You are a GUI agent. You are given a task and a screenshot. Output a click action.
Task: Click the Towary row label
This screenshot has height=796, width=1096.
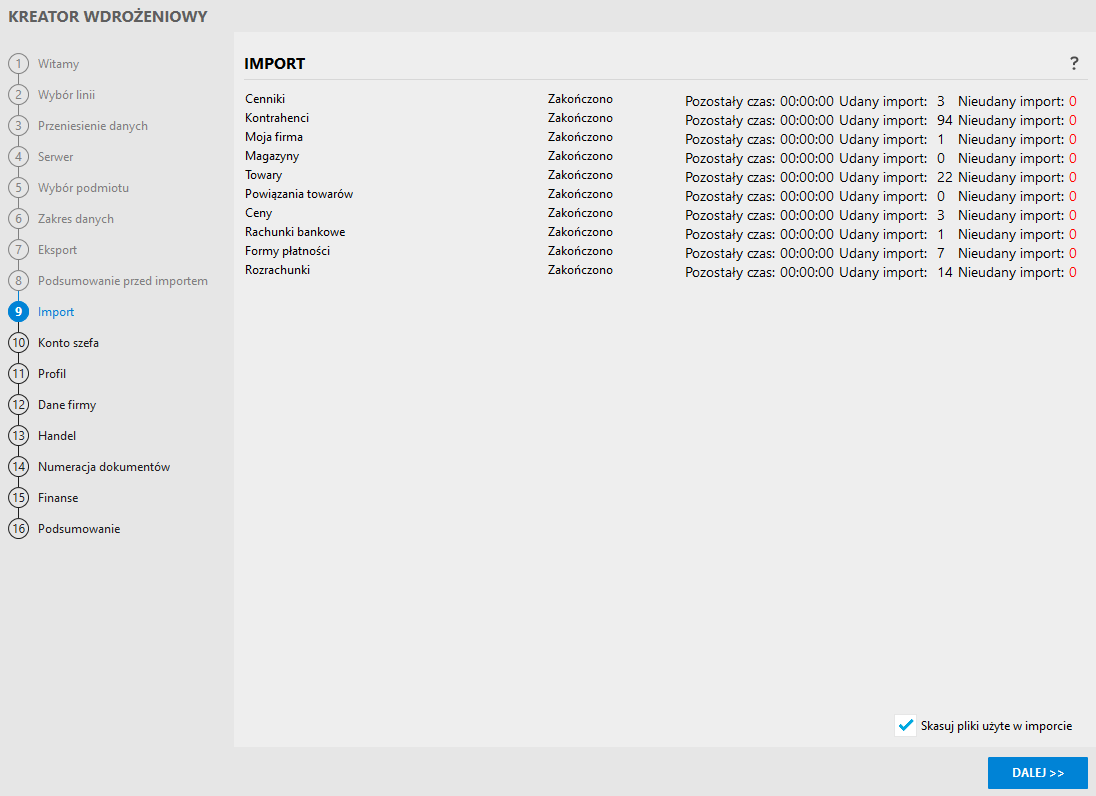click(264, 175)
